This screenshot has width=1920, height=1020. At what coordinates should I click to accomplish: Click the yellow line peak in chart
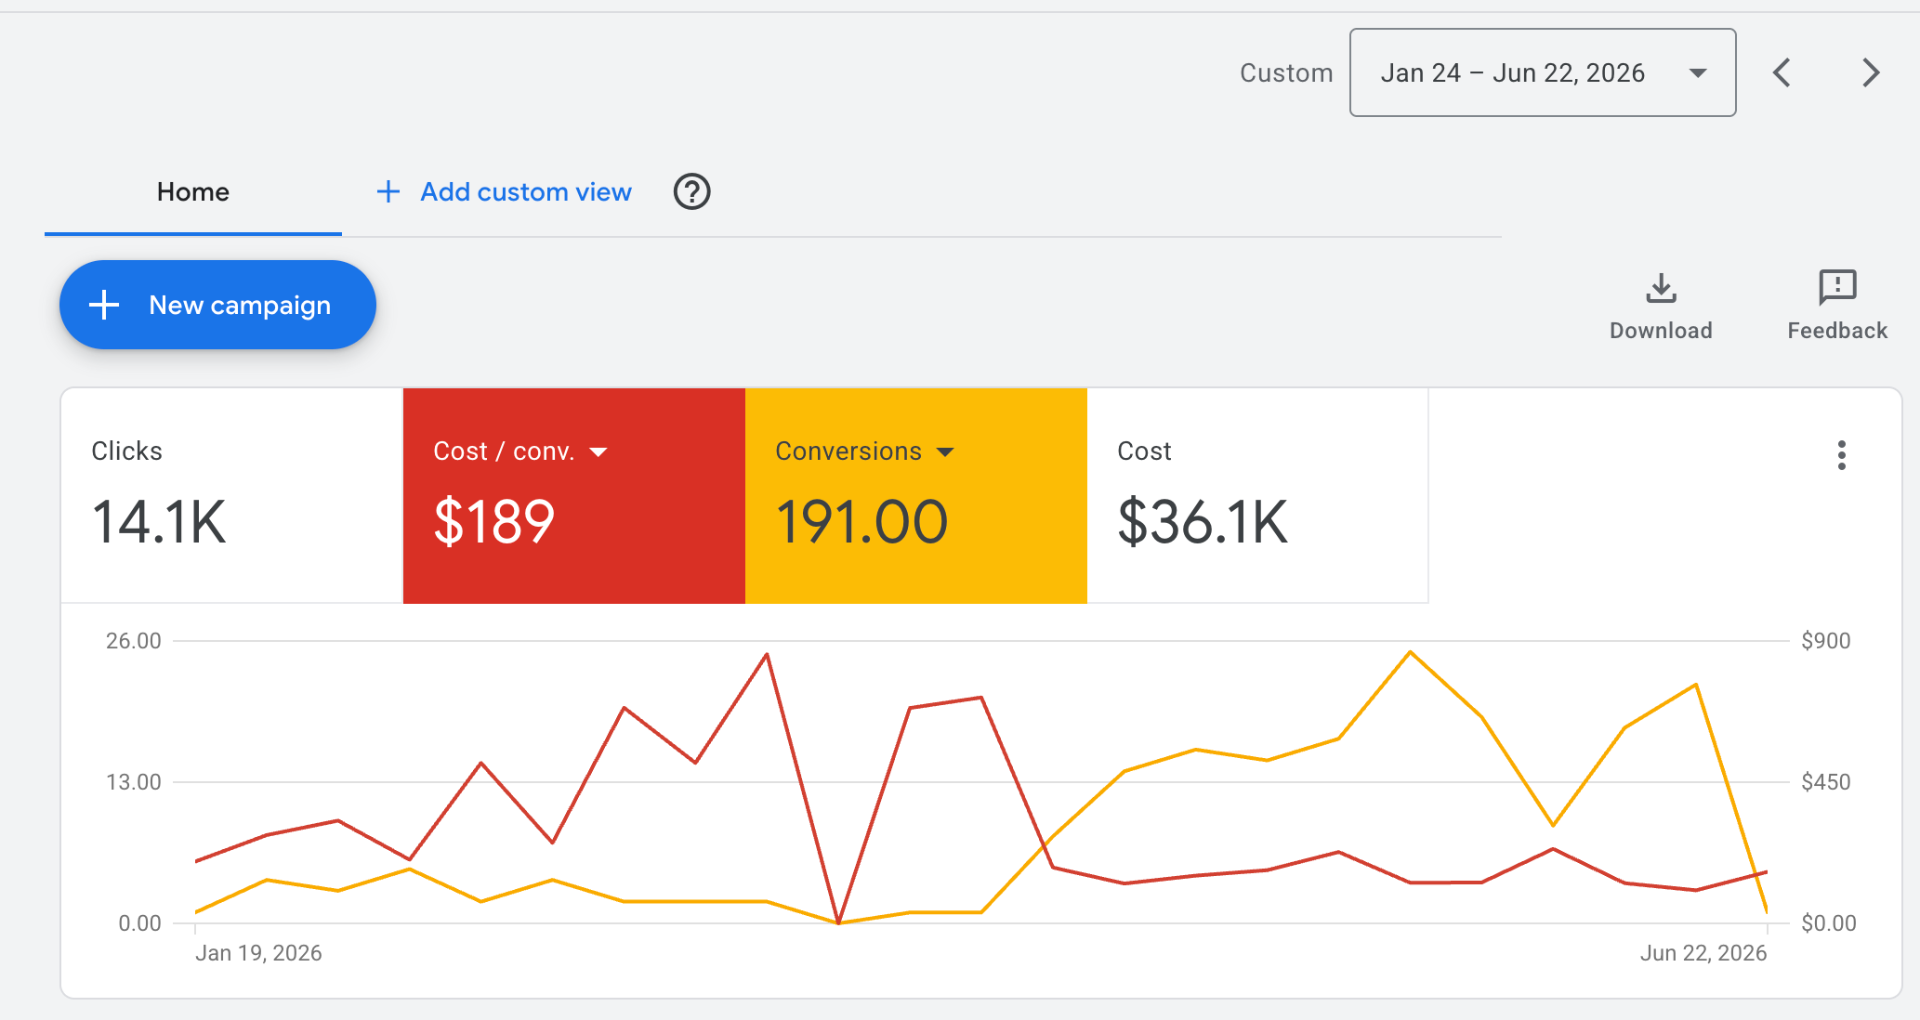pos(1410,653)
